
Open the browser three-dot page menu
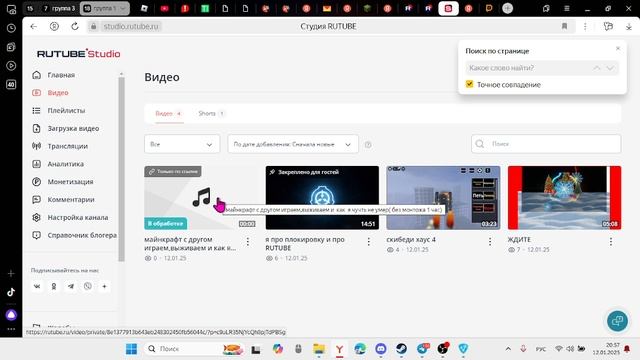[x=585, y=27]
